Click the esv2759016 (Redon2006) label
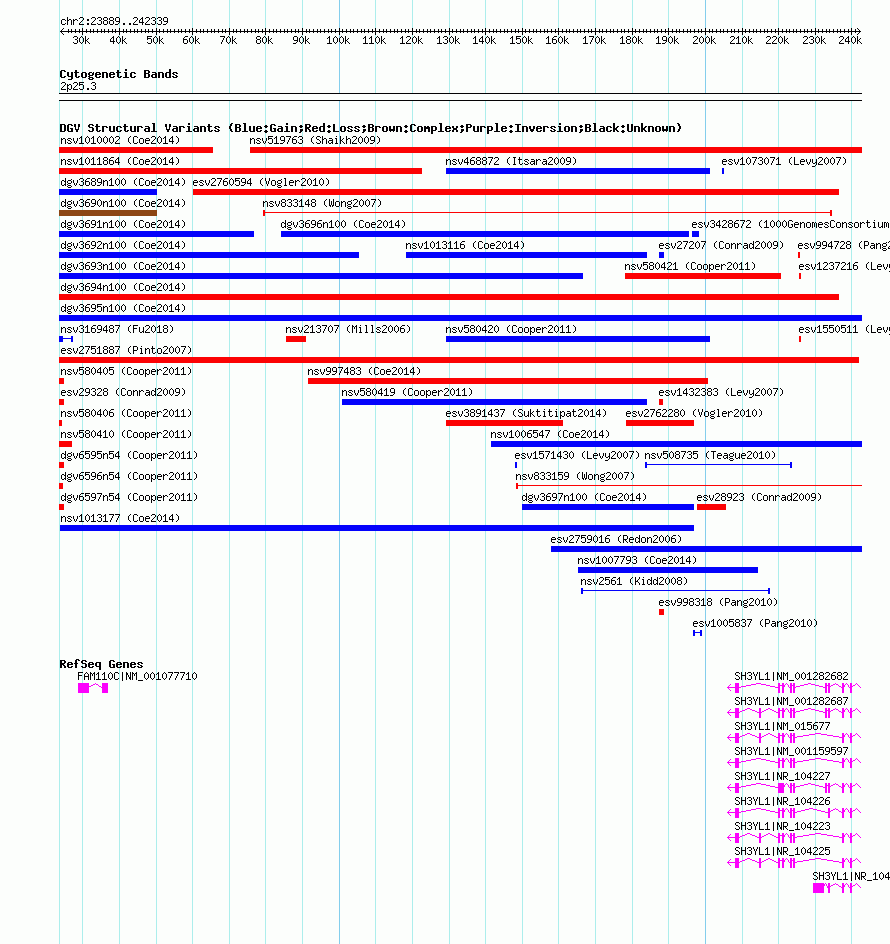This screenshot has height=944, width=890. coord(616,539)
